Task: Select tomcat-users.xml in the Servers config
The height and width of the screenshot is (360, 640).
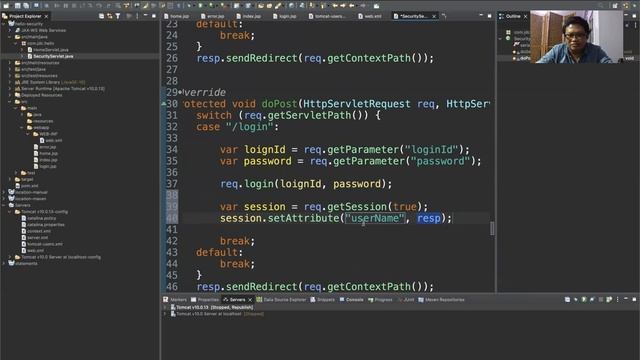Action: click(42, 244)
